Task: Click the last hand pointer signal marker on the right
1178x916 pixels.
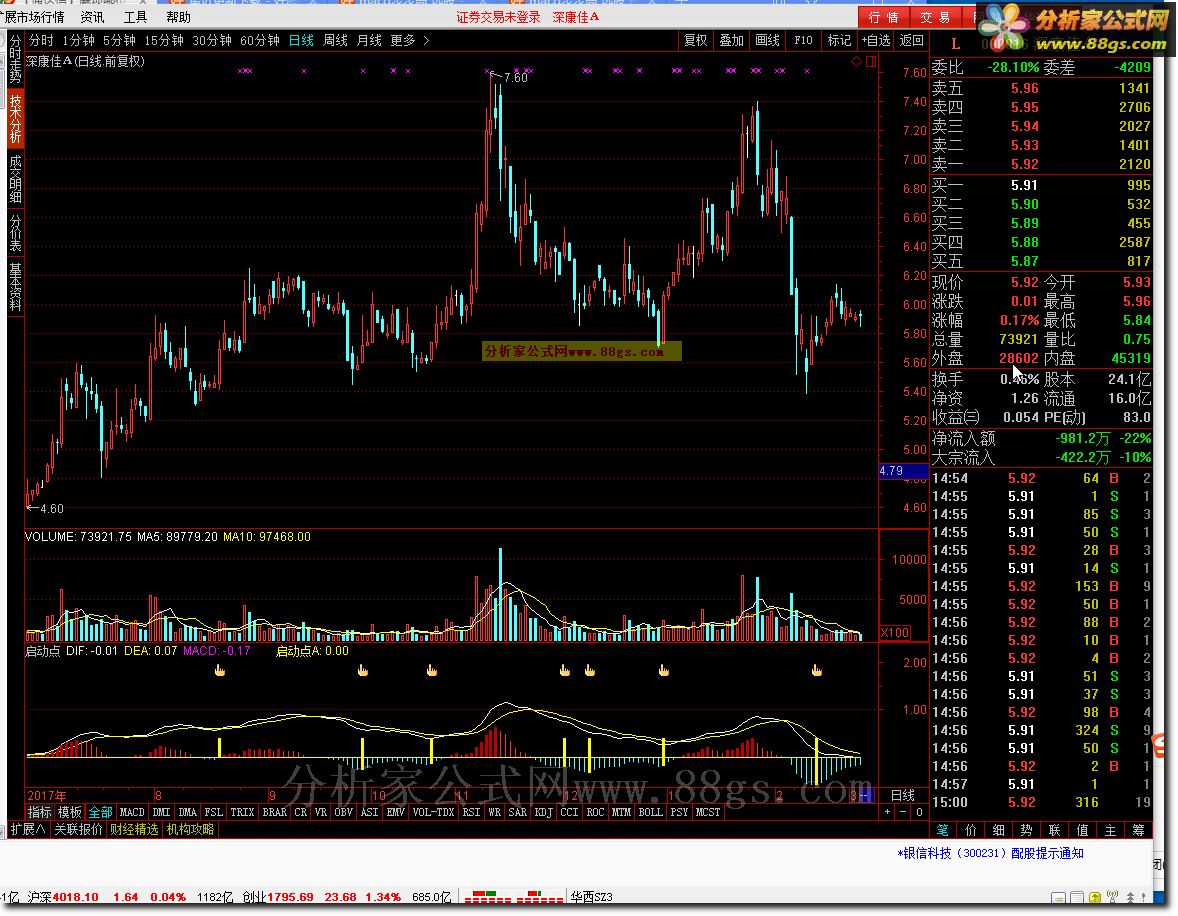Action: [x=817, y=670]
